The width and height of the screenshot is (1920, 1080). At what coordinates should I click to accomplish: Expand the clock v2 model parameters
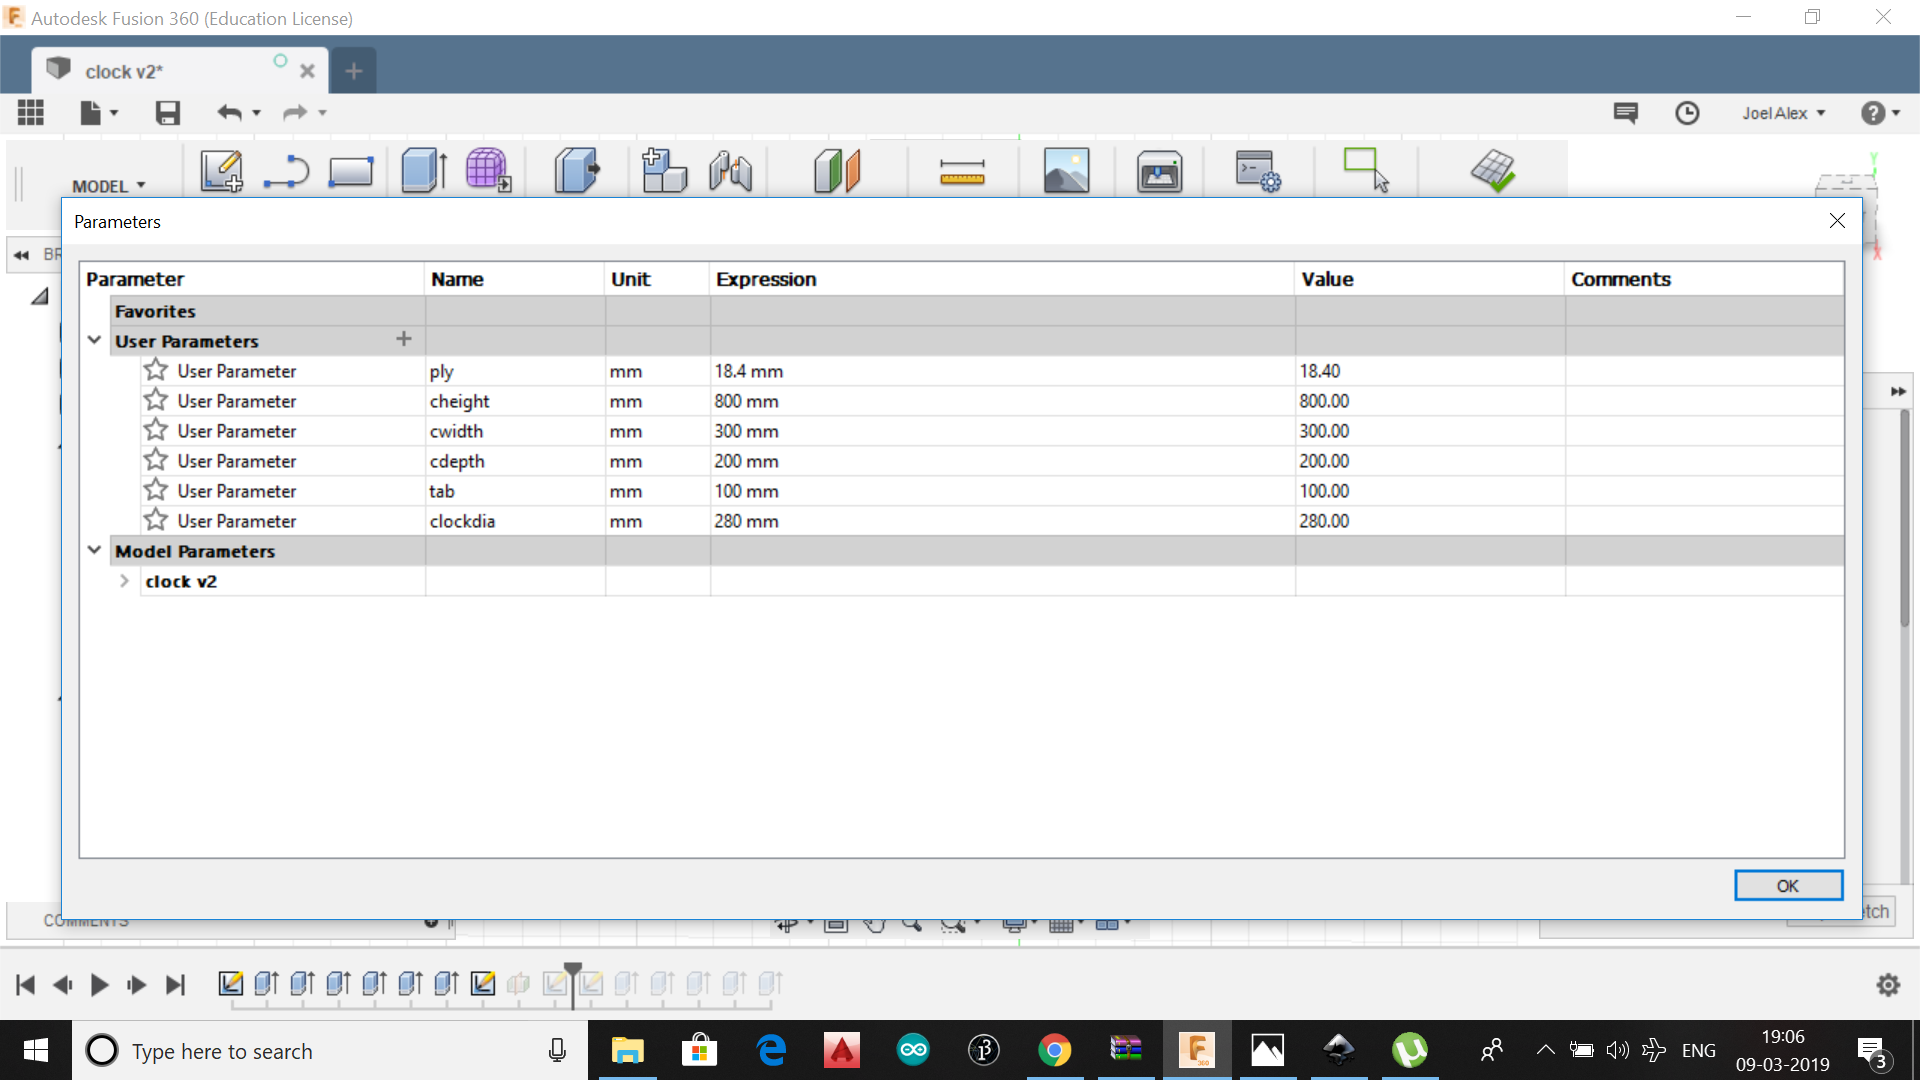pyautogui.click(x=124, y=581)
